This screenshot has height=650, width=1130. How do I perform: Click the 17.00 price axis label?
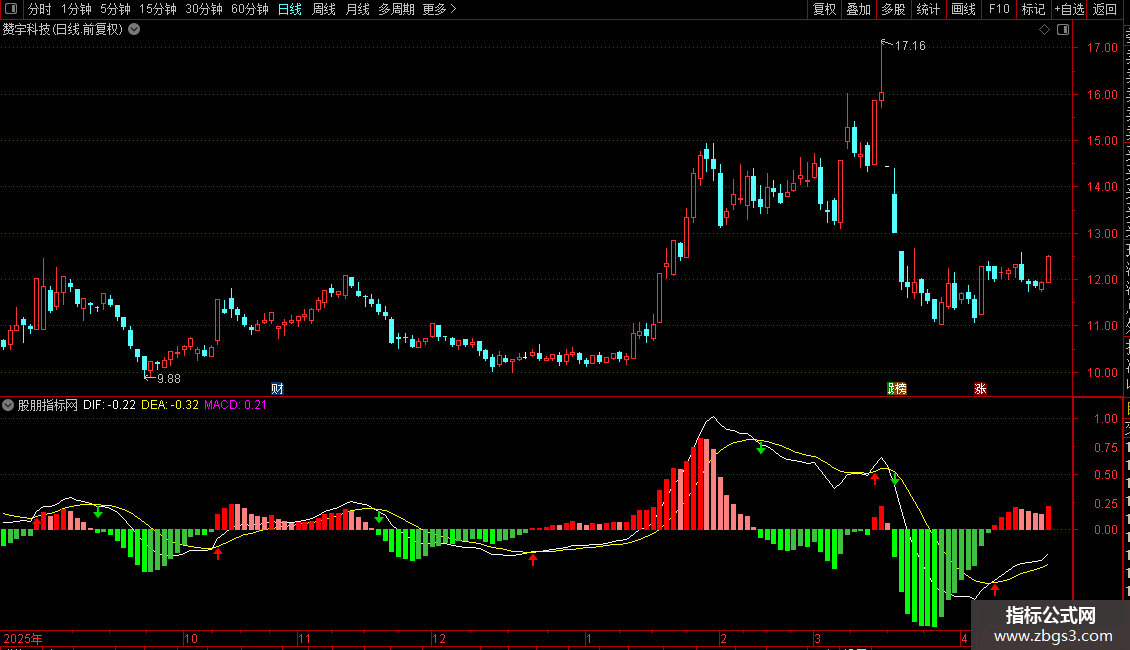point(1102,48)
